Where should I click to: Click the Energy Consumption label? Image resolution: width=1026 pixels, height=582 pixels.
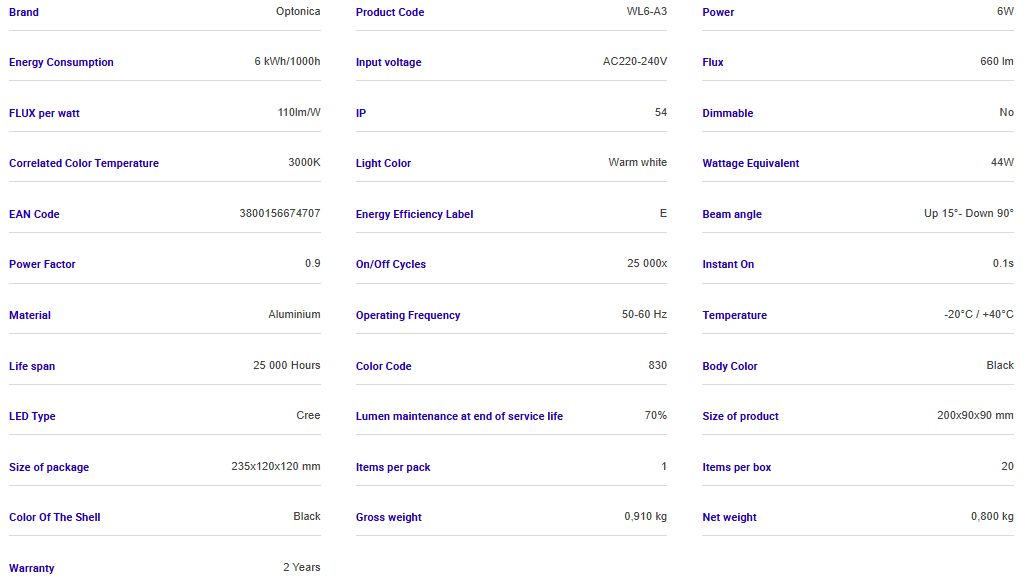61,62
